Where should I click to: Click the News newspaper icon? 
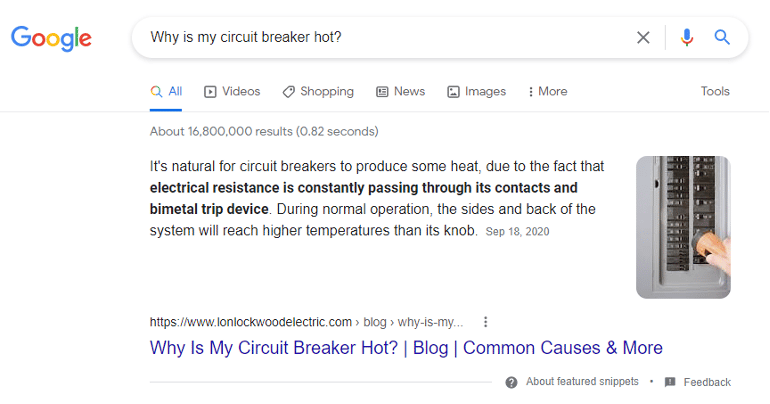(382, 92)
